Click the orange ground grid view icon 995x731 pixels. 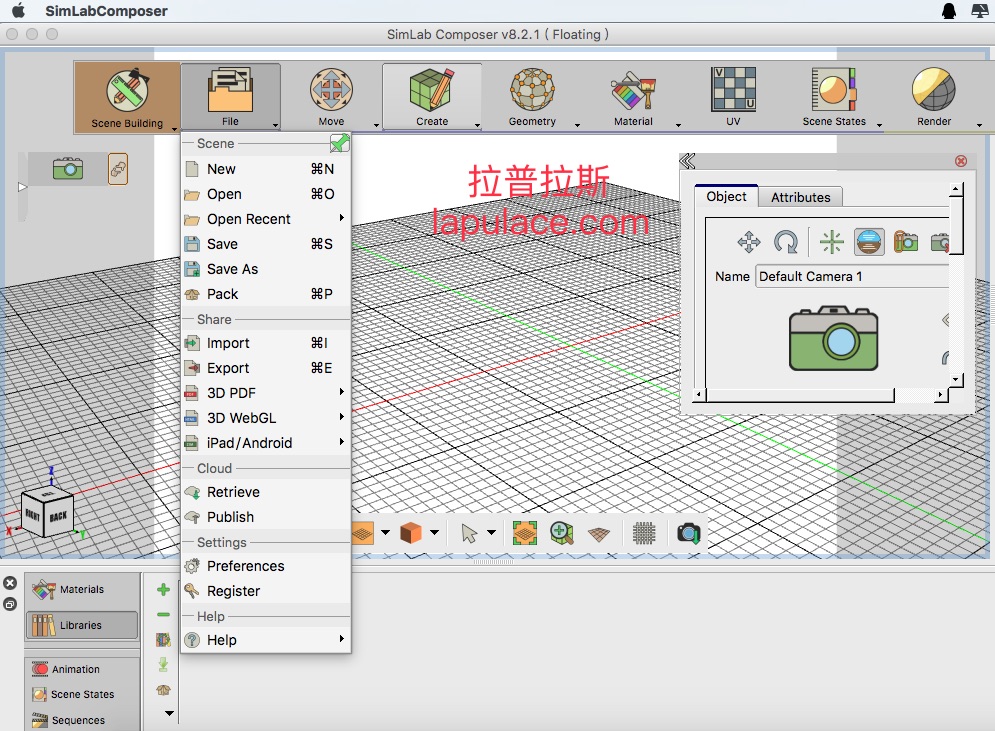pos(362,533)
